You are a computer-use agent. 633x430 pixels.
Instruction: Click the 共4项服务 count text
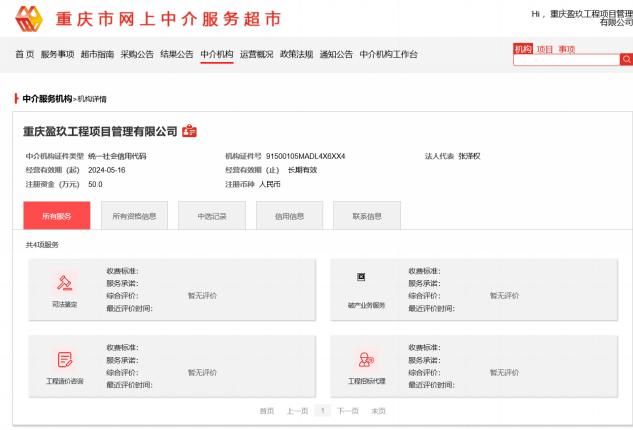click(x=42, y=245)
